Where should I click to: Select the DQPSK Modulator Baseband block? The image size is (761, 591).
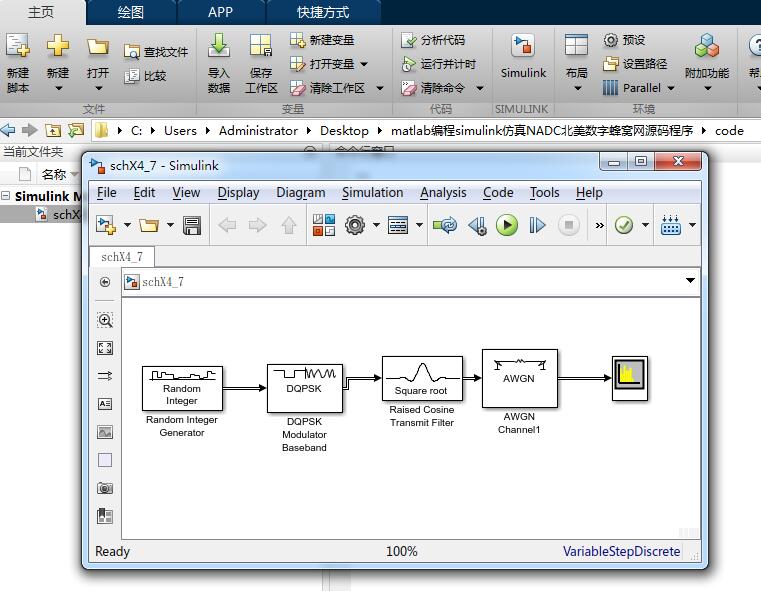pos(305,388)
